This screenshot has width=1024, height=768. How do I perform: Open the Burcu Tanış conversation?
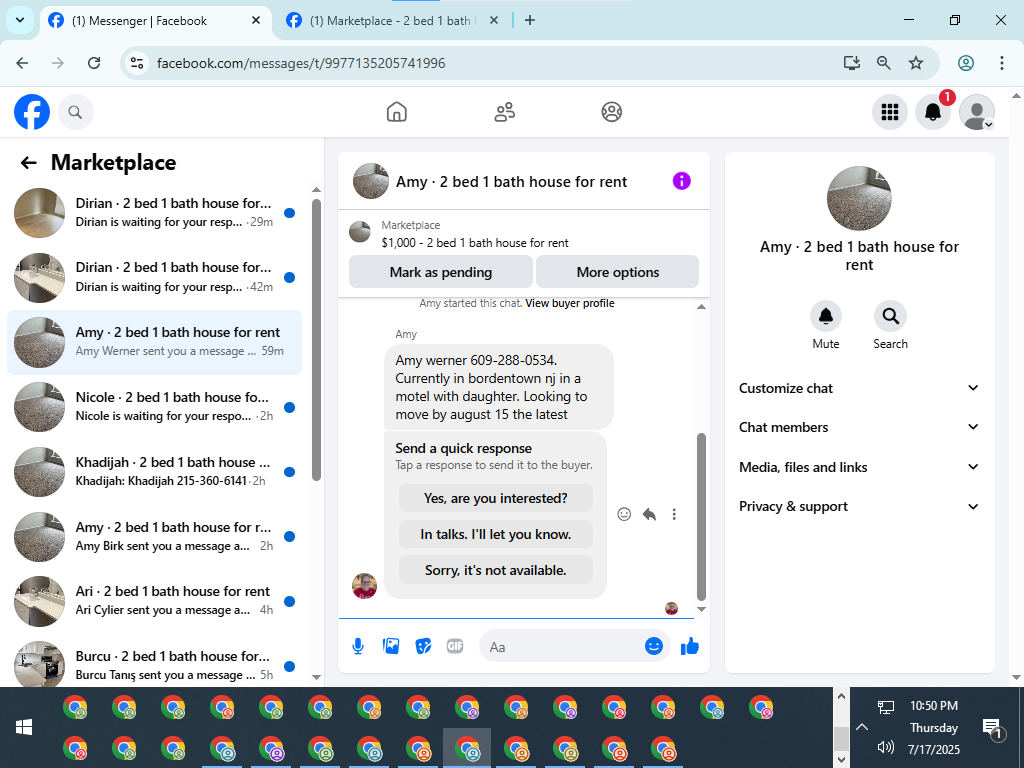pos(154,665)
